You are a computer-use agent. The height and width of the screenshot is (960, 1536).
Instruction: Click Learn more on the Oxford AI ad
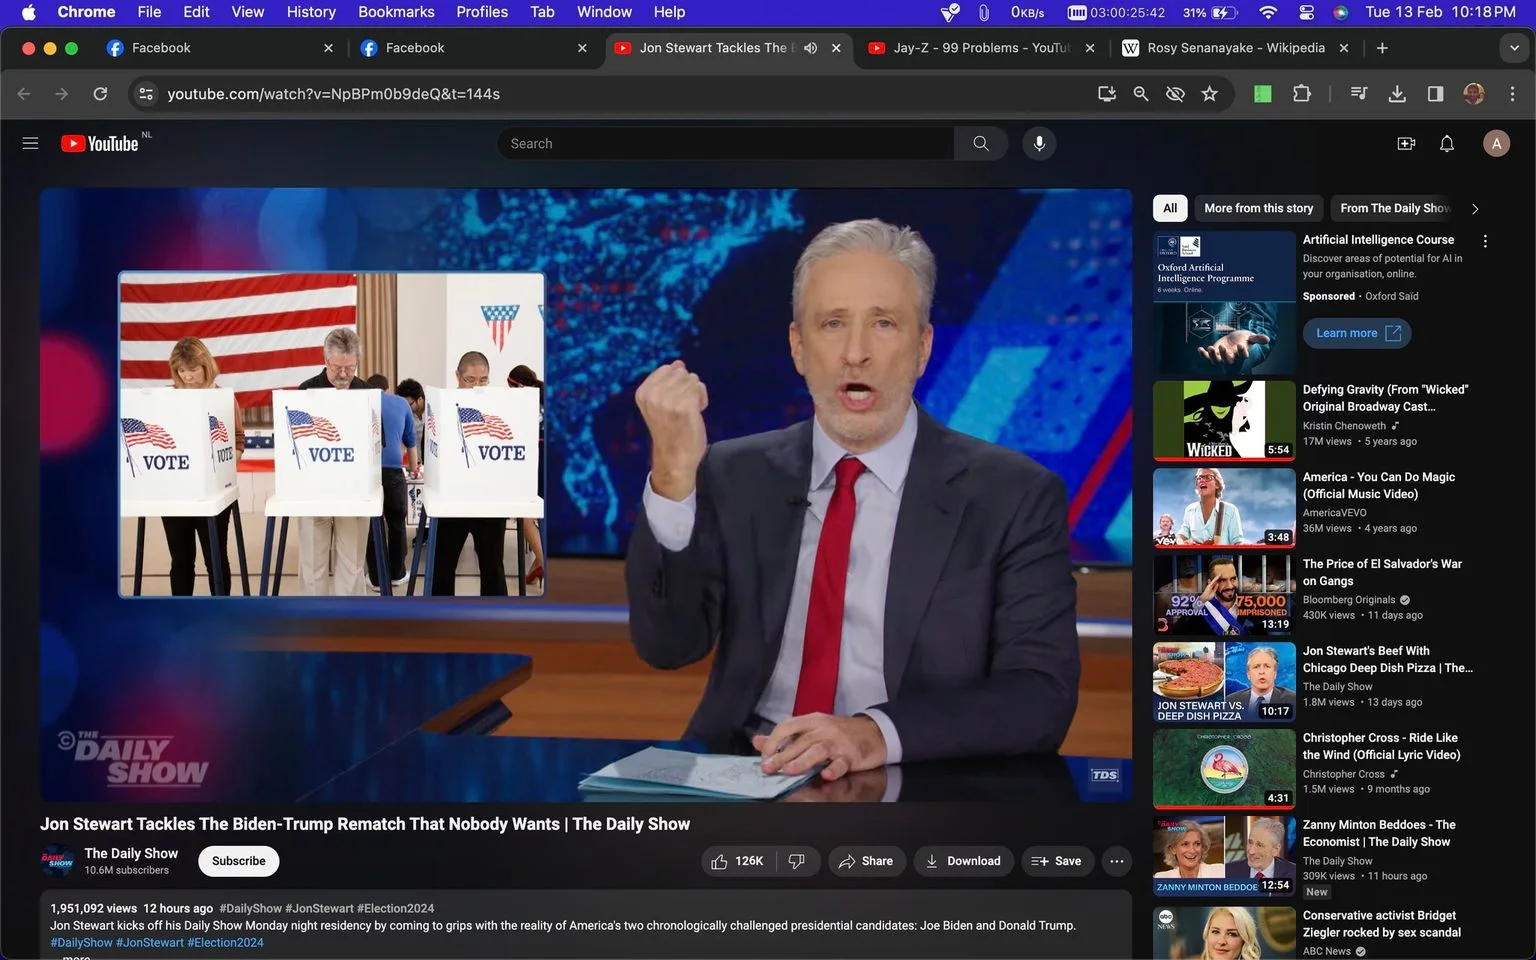tap(1357, 333)
